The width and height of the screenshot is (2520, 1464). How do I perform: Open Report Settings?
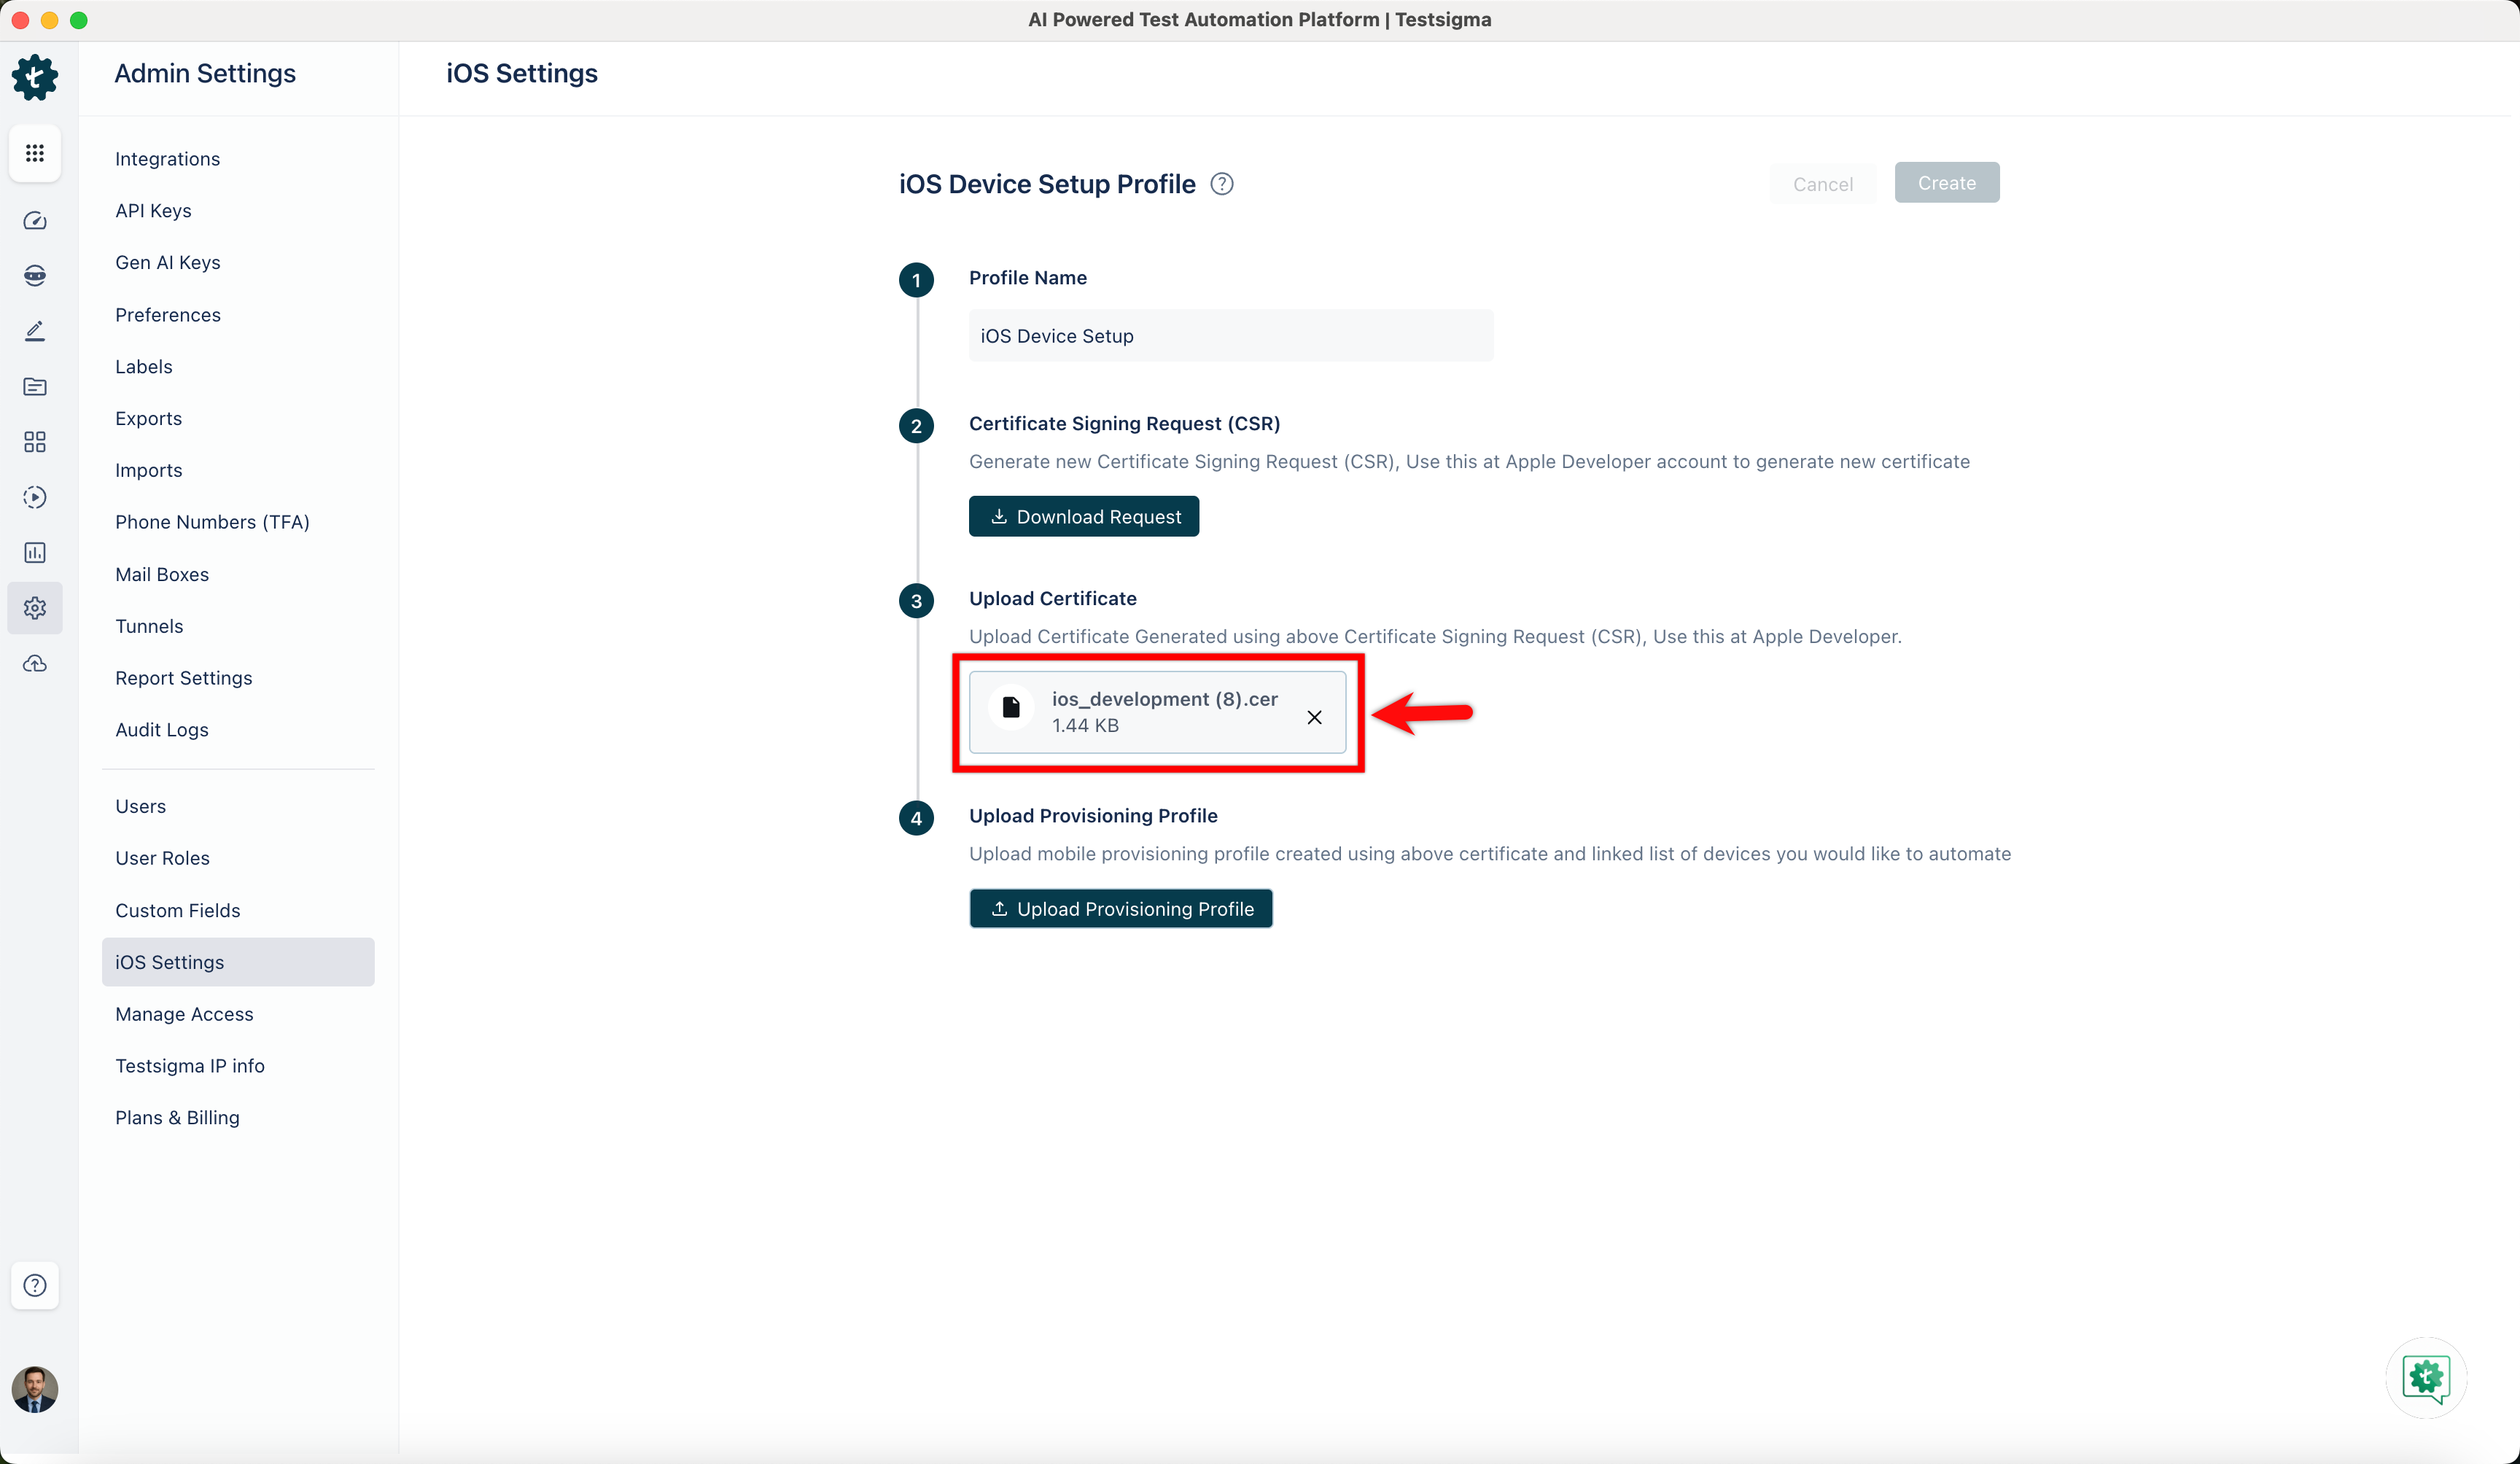pos(184,678)
